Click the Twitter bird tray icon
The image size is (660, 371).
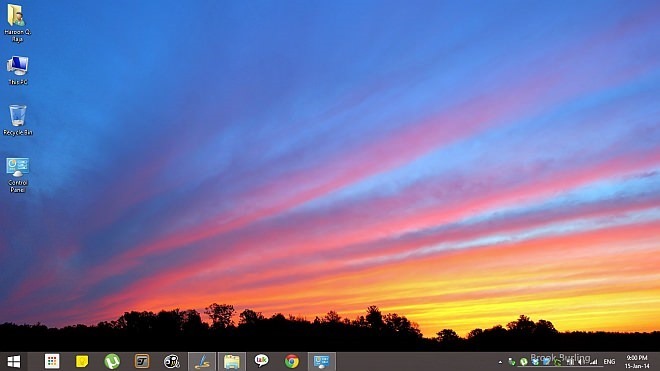click(546, 361)
